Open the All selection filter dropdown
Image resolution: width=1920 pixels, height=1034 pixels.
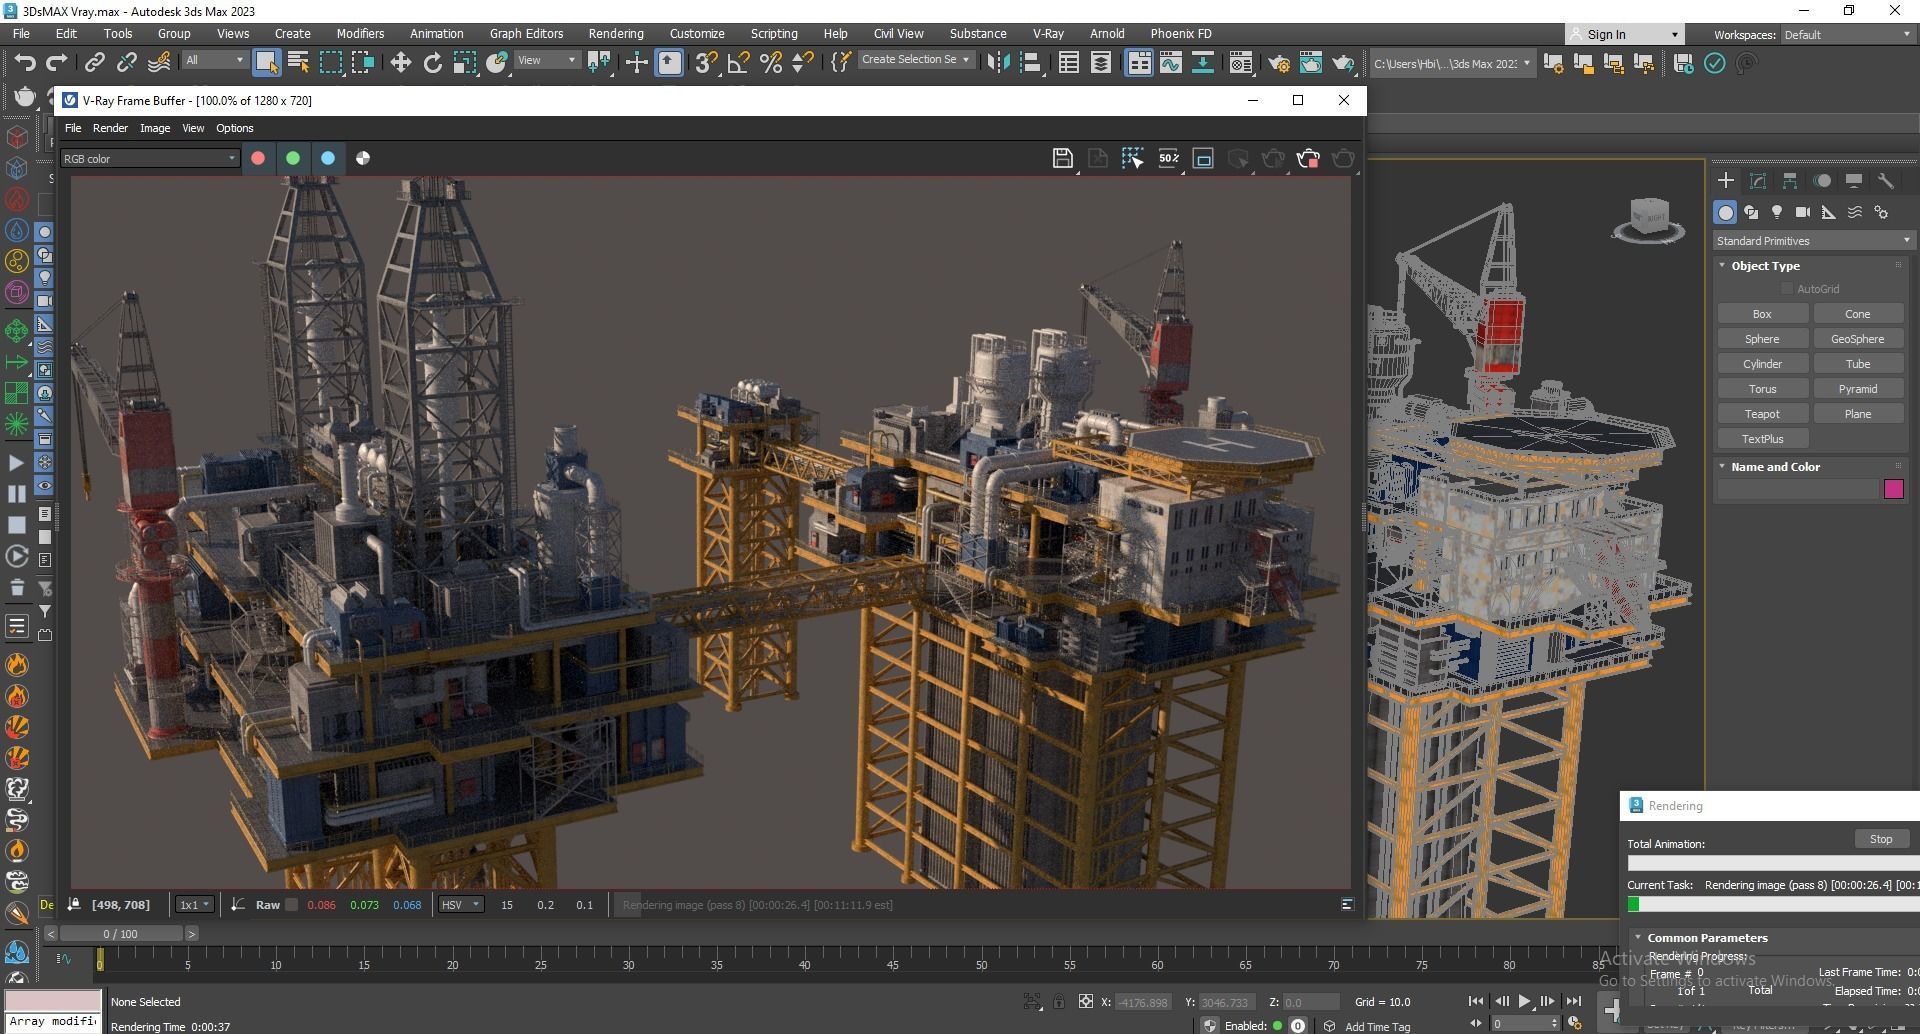click(214, 60)
